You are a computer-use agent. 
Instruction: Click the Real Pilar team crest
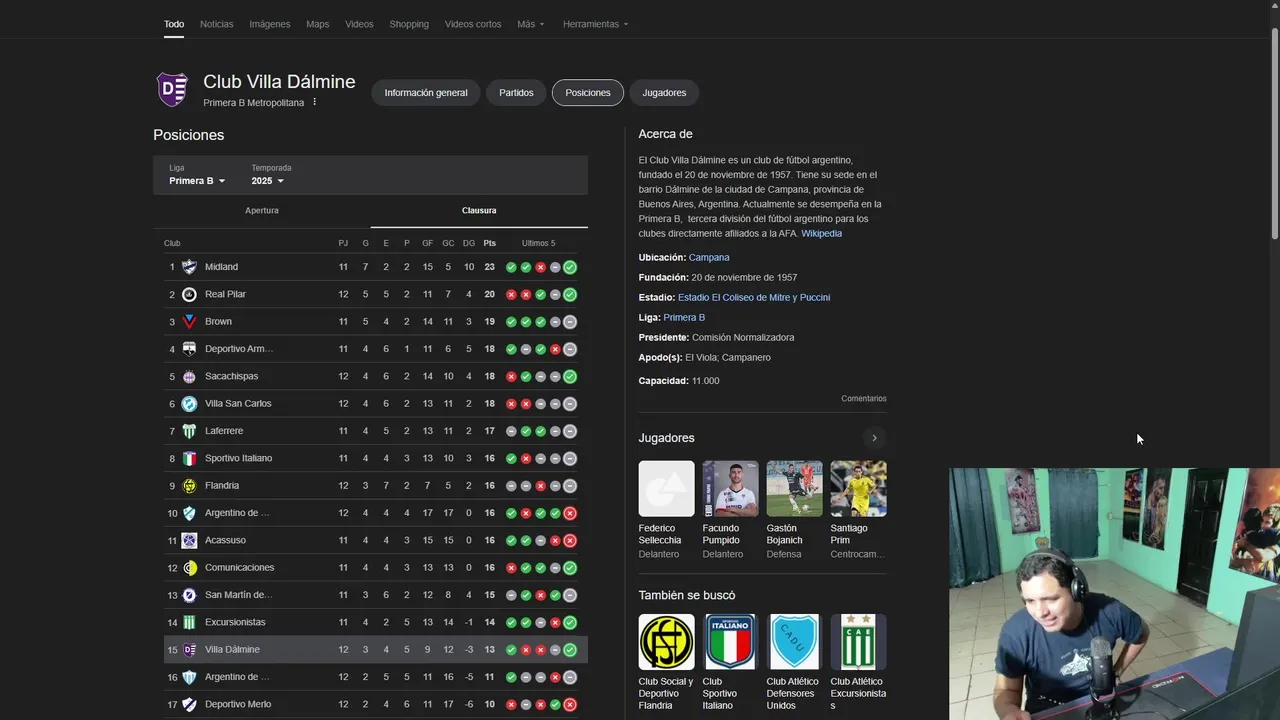coord(189,294)
